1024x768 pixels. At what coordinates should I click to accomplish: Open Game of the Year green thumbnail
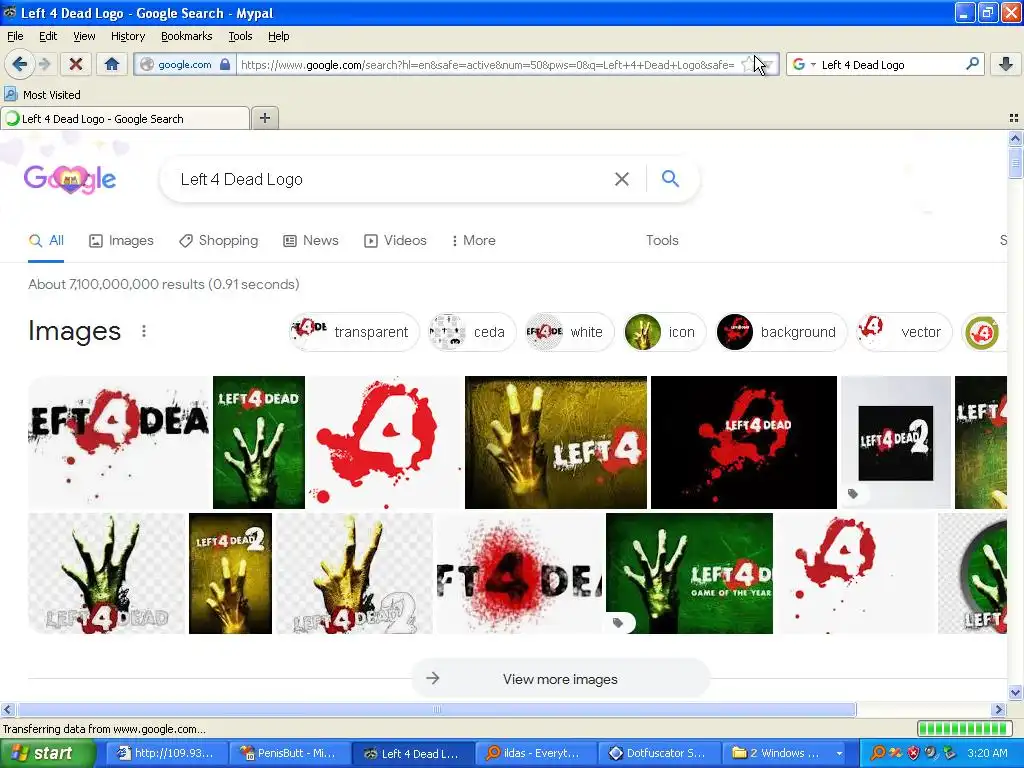point(689,573)
